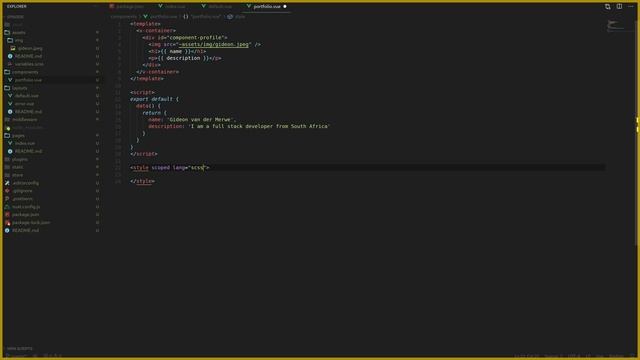Click the opening <template> tag
640x360 pixels.
point(145,24)
